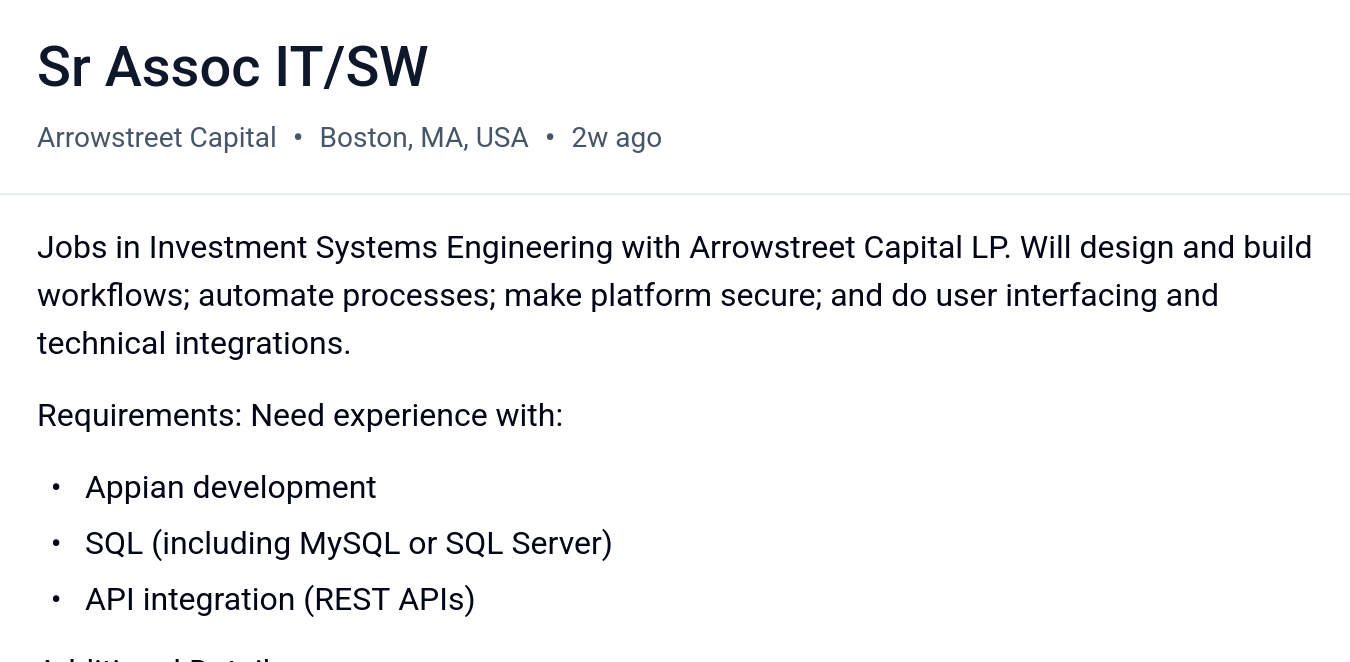This screenshot has height=662, width=1350.
Task: Click Arrowstreet Capital LP in the description
Action: 848,248
